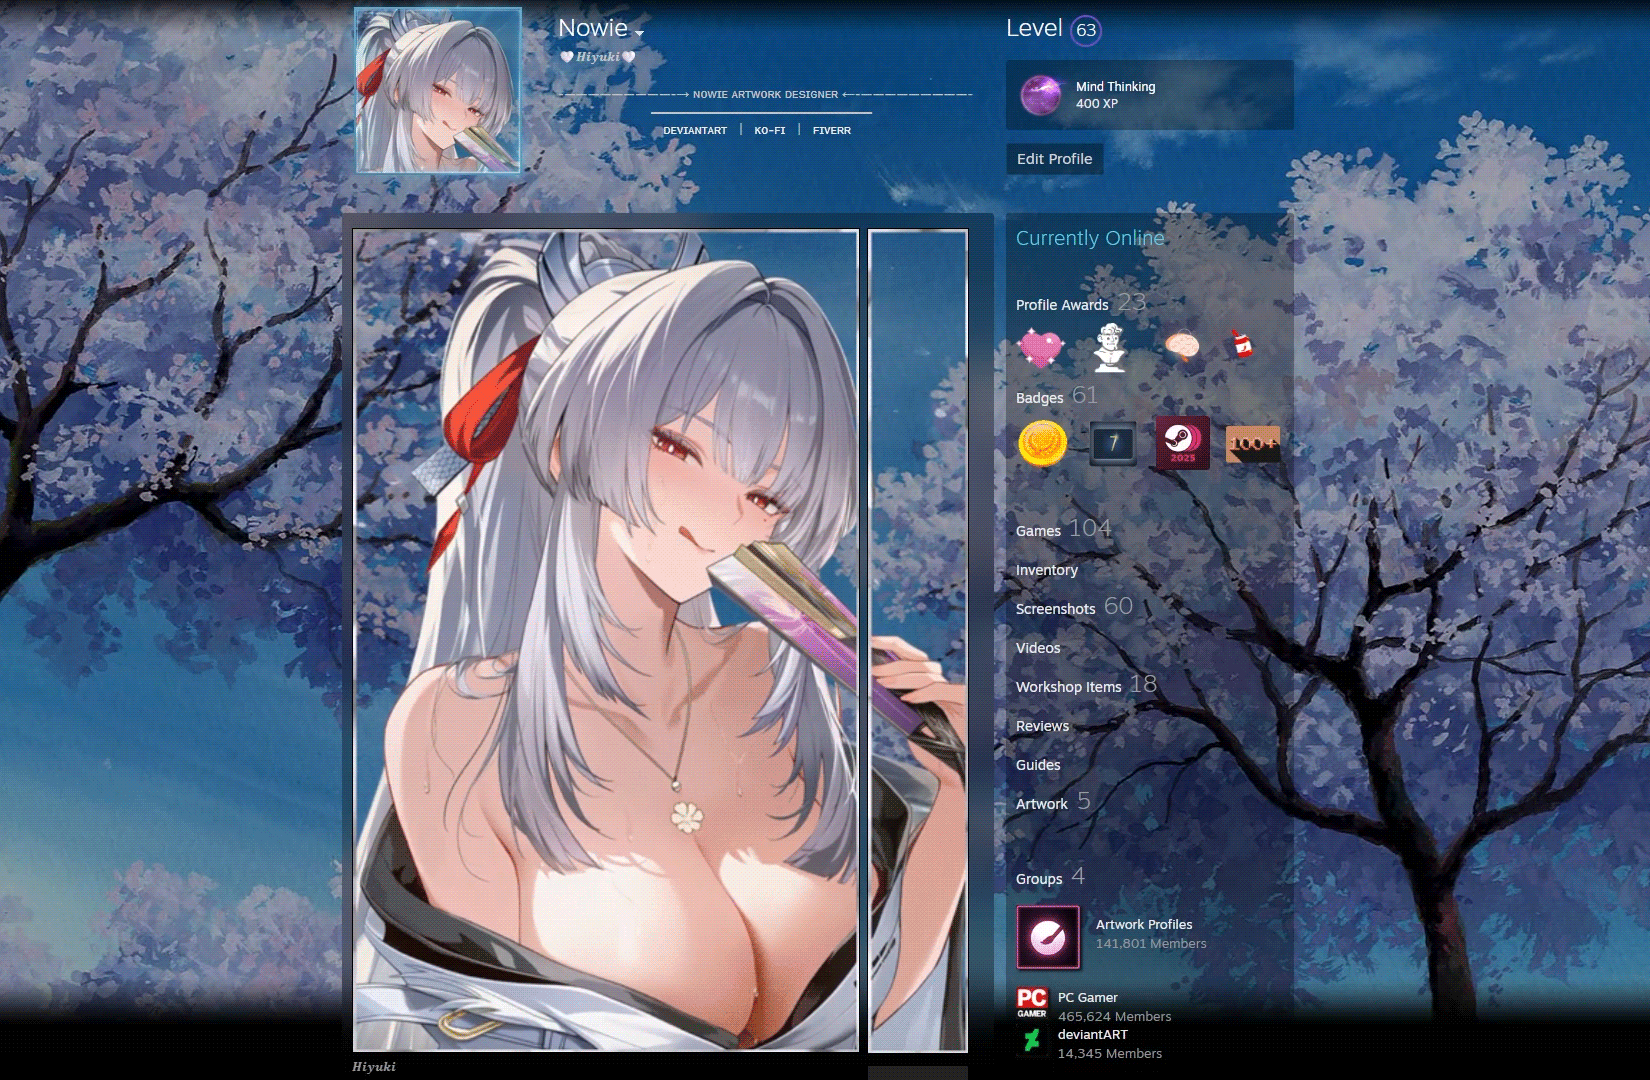
Task: Click the deviantART green group logo
Action: pyautogui.click(x=1032, y=1041)
